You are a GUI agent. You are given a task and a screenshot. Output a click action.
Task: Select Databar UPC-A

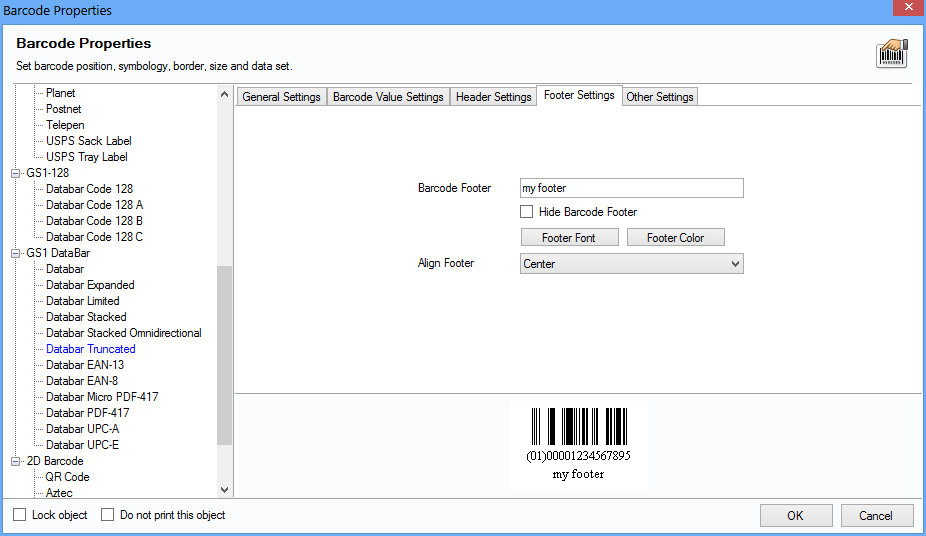83,429
